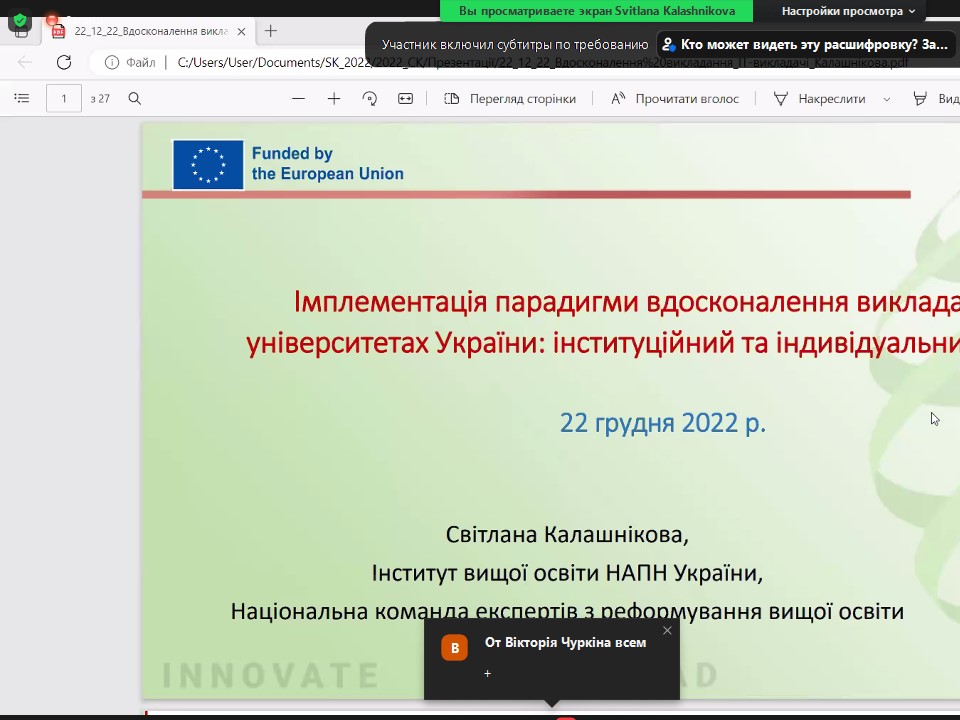The image size is (960, 720).
Task: Click the page number input field
Action: coord(64,99)
